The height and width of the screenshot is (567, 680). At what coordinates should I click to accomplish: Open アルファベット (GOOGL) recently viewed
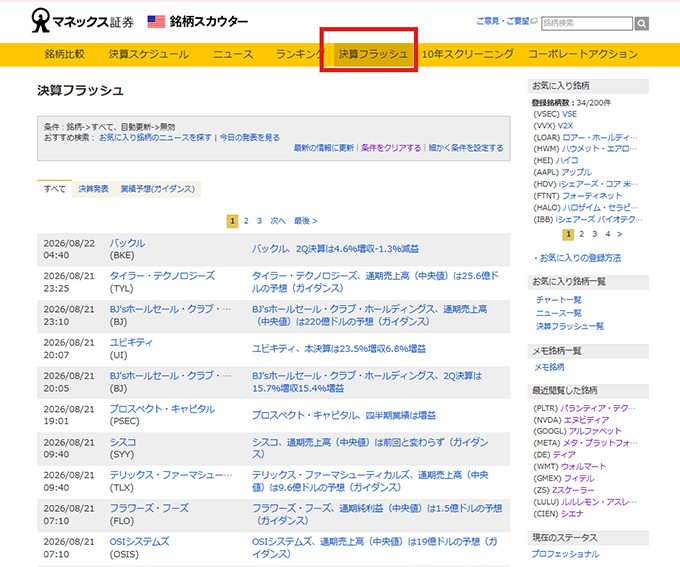pos(595,431)
